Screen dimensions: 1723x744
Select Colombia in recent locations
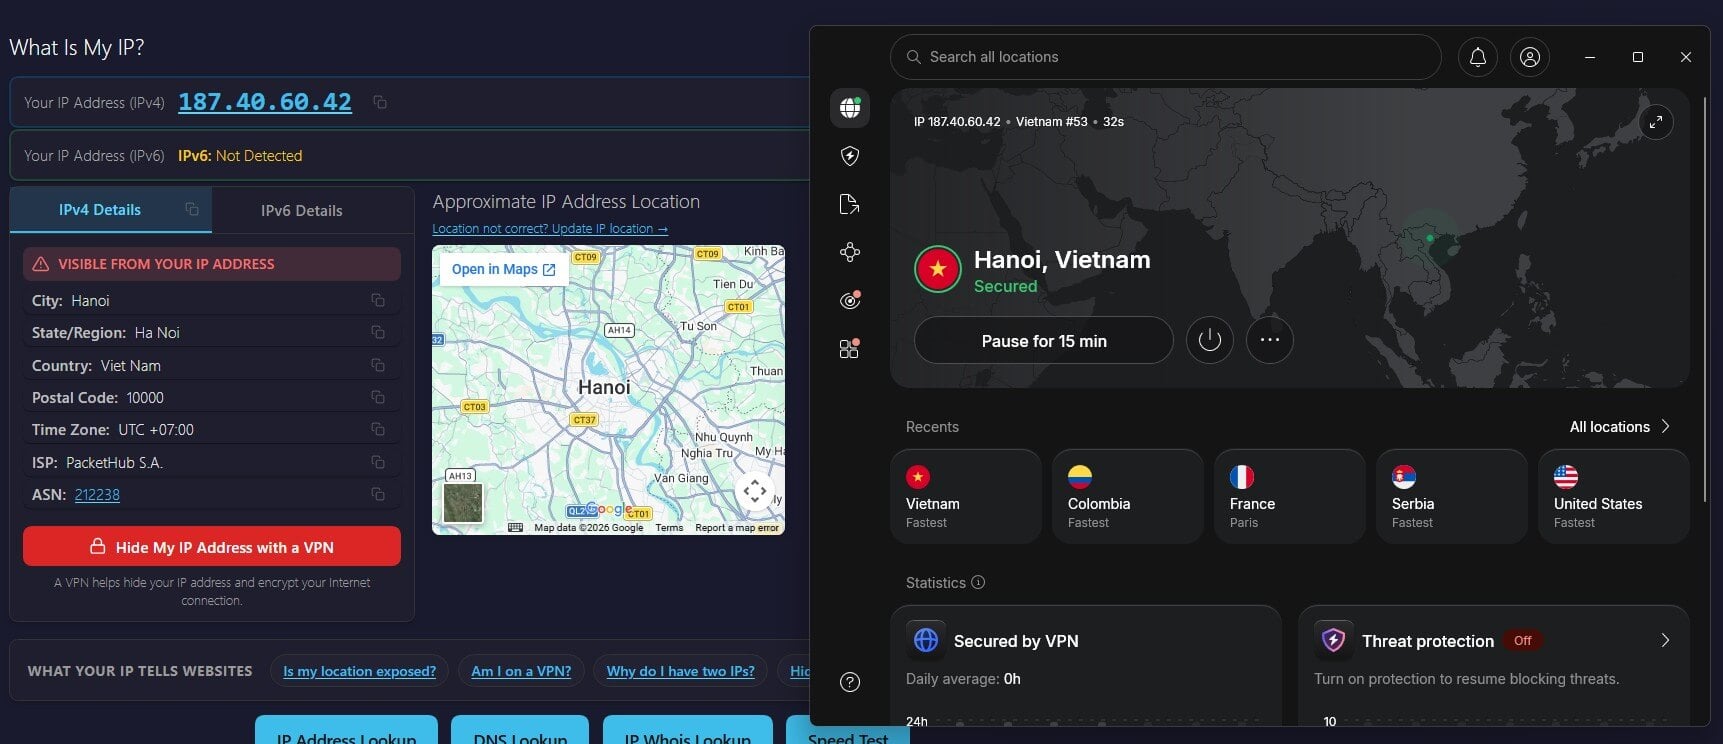click(x=1128, y=497)
